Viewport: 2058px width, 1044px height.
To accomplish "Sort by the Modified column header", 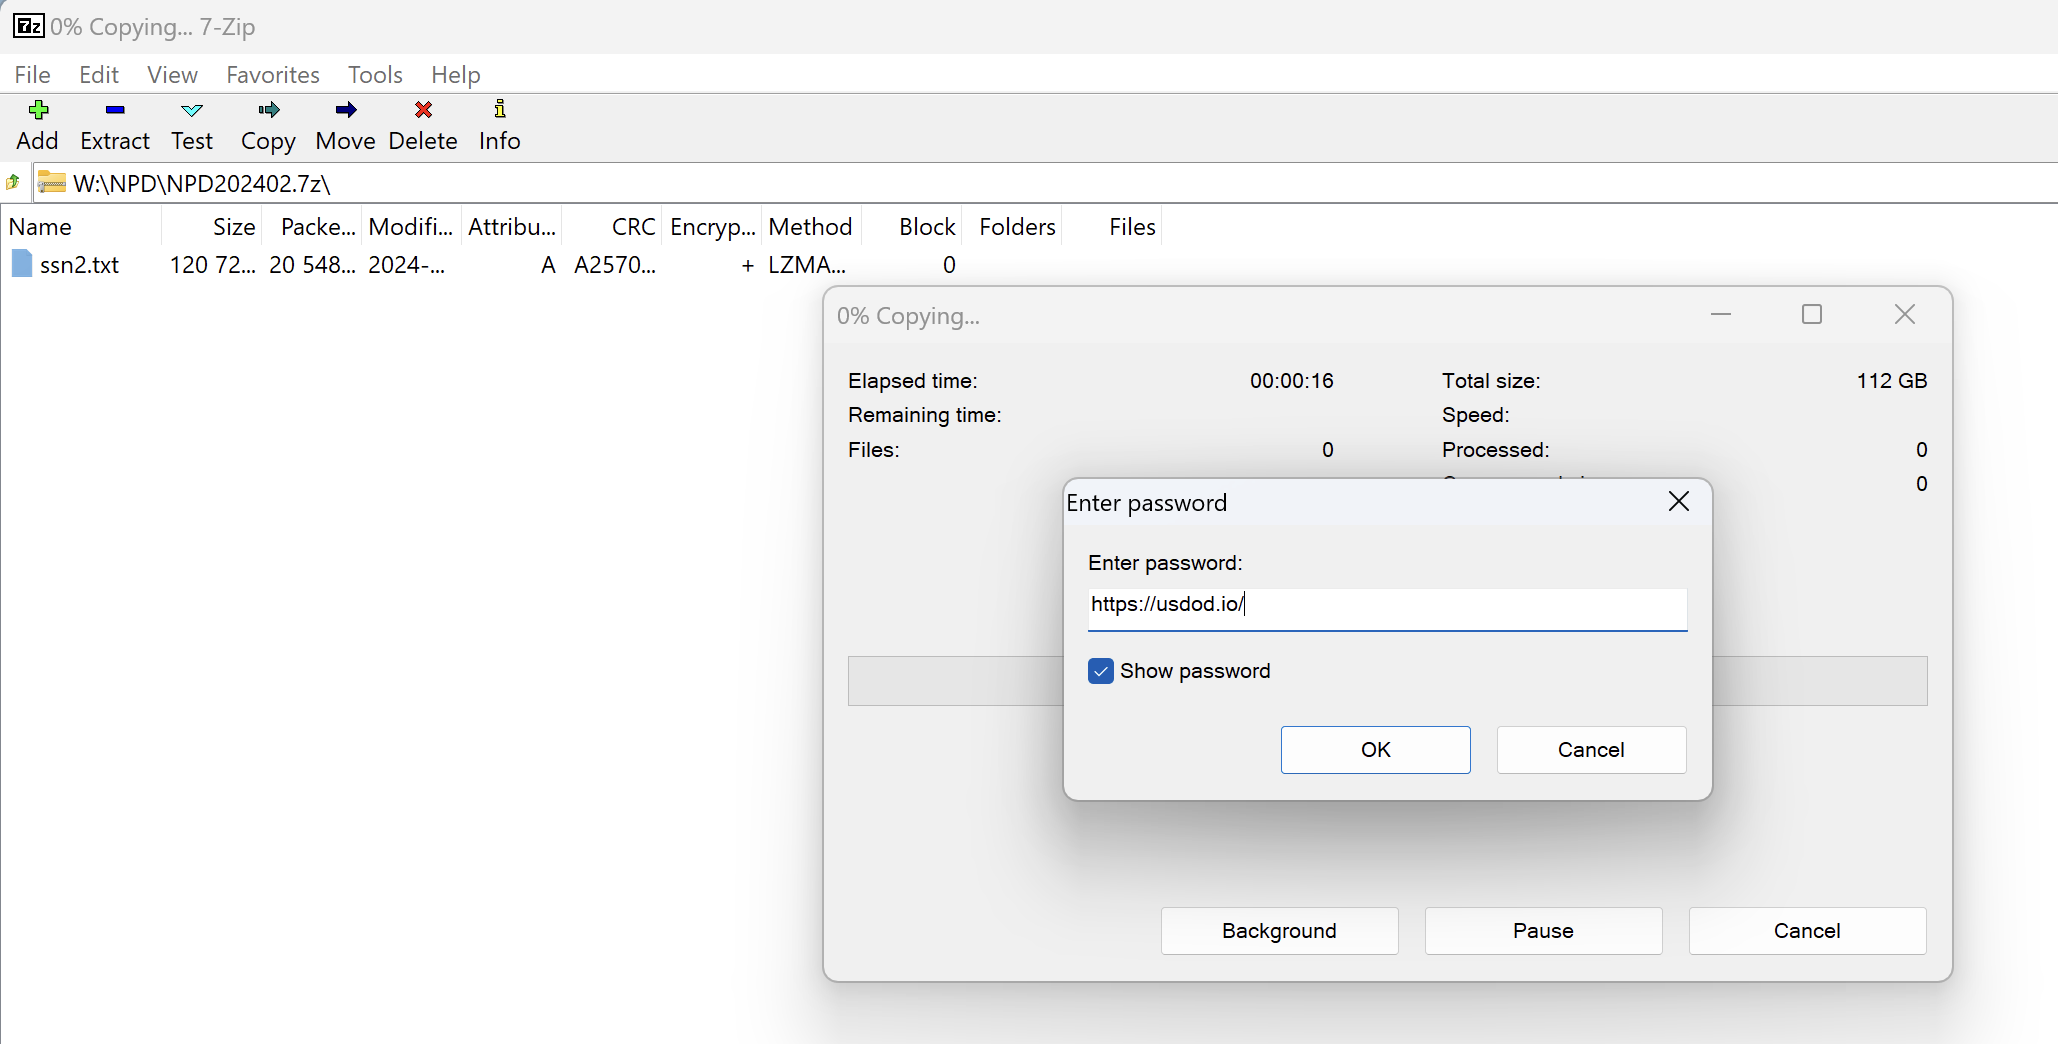I will click(411, 227).
